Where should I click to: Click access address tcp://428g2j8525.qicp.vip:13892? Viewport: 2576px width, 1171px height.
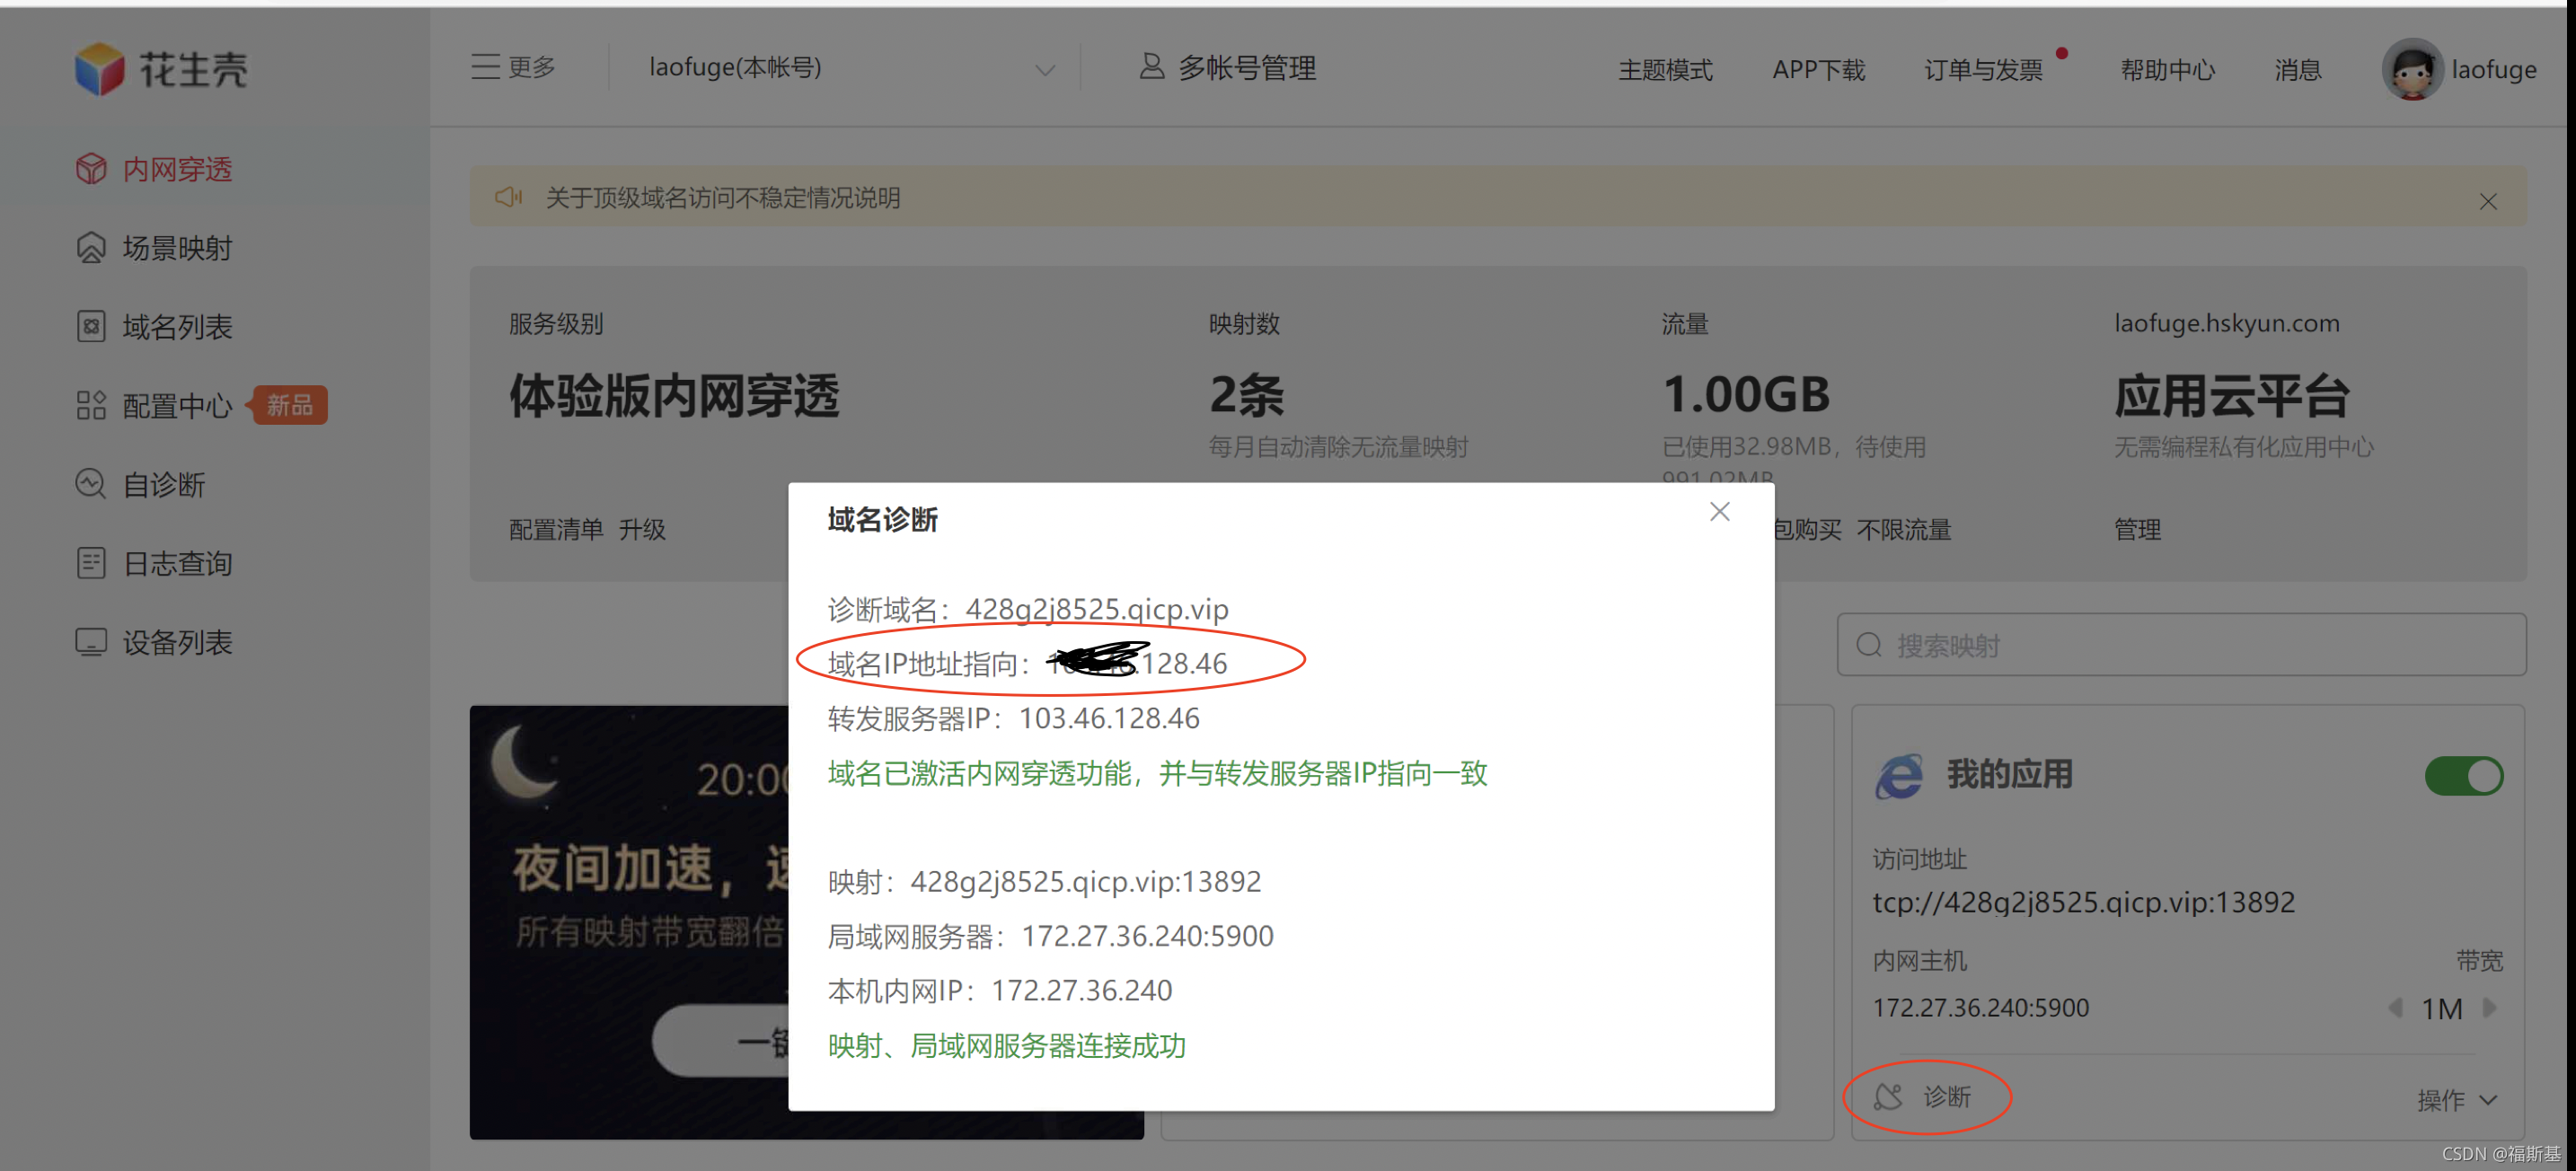tap(2083, 902)
